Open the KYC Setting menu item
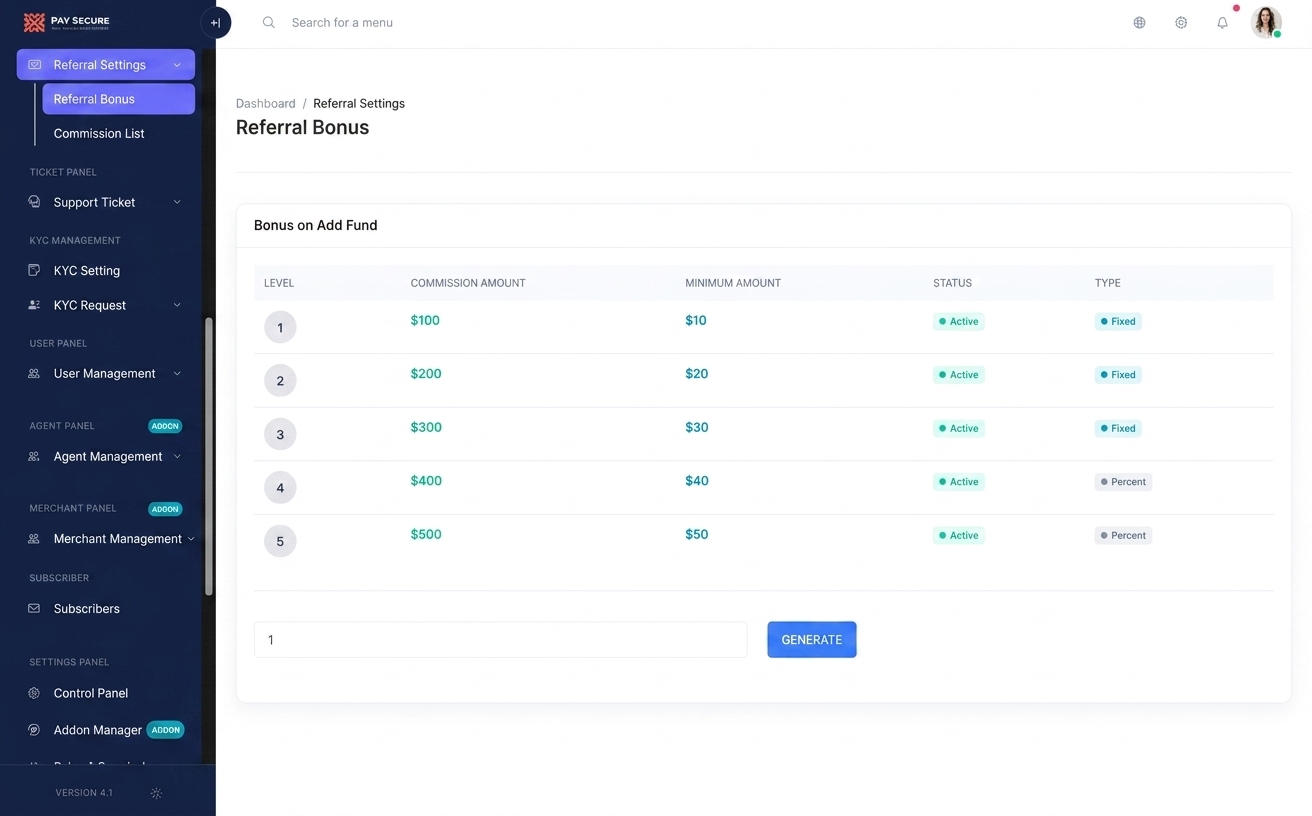 pos(87,271)
